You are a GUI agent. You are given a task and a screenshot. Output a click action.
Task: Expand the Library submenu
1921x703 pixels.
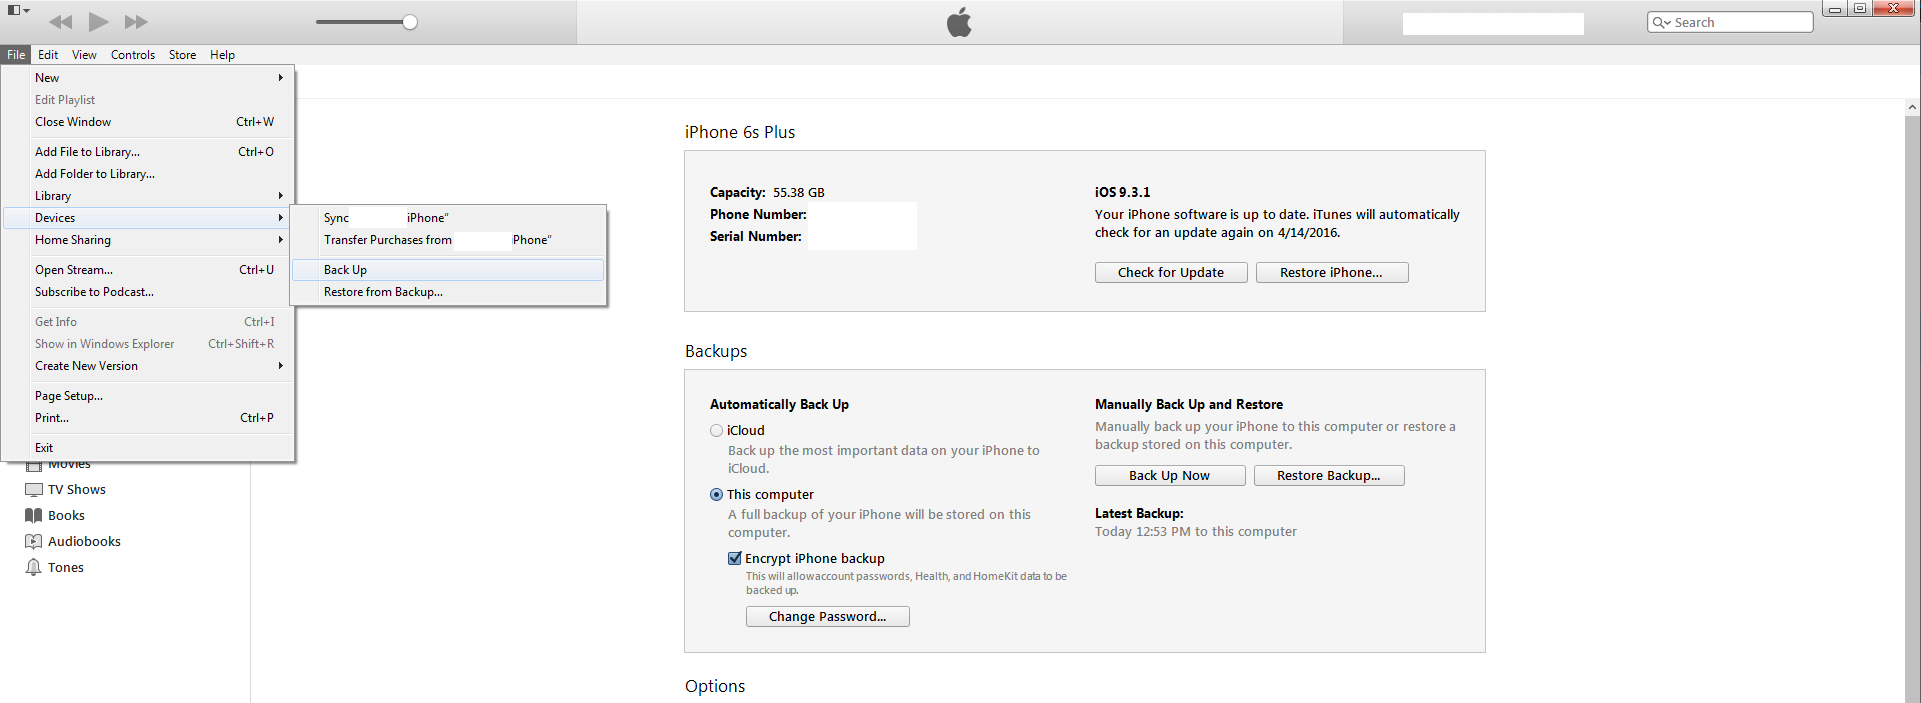tap(149, 196)
